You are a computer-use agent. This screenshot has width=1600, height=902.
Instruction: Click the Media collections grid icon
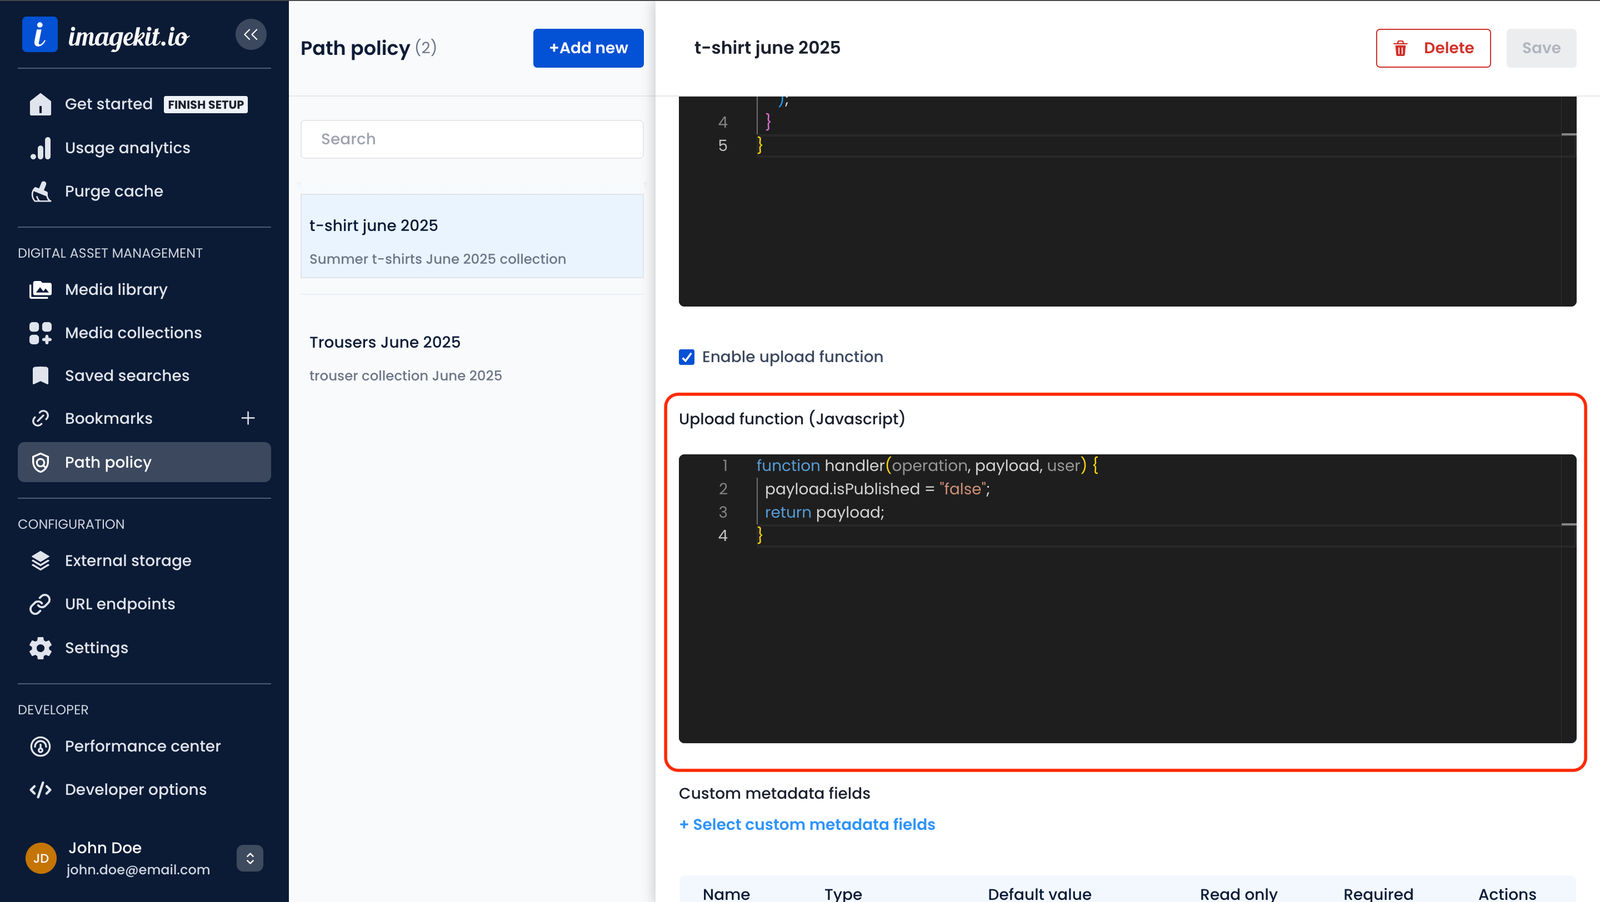point(40,333)
